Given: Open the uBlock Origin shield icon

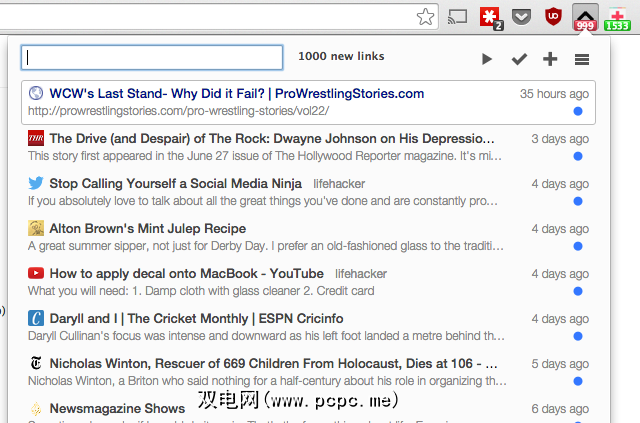Looking at the screenshot, I should coord(553,17).
